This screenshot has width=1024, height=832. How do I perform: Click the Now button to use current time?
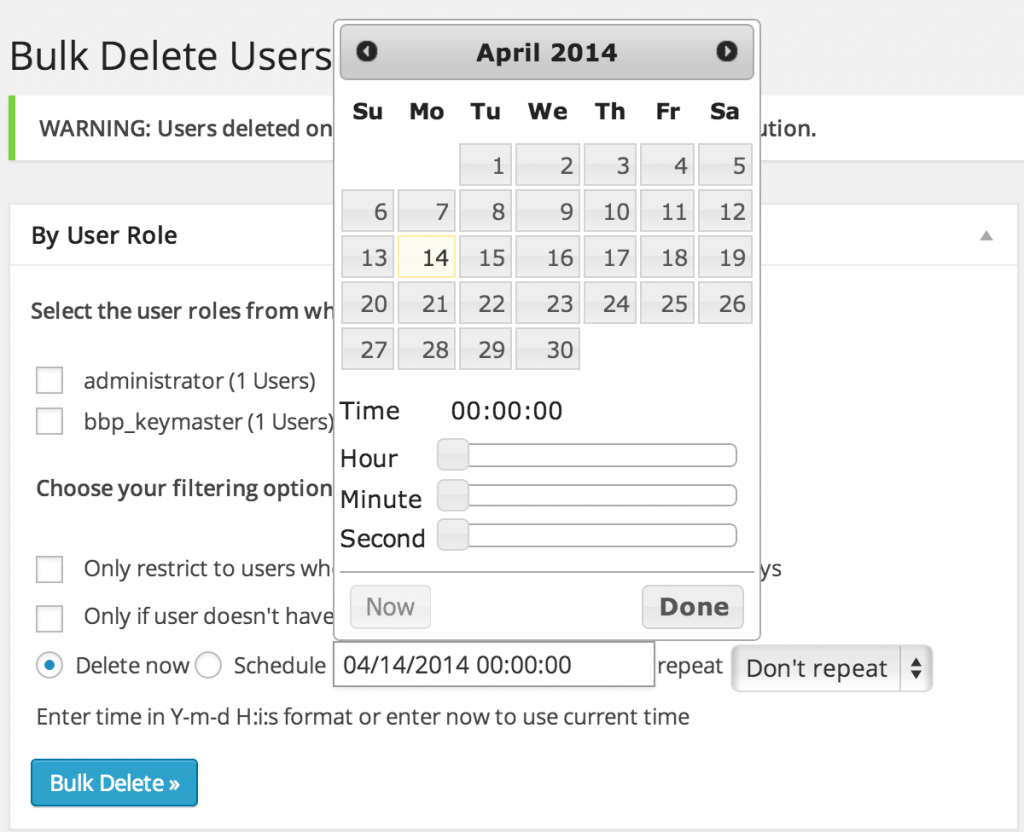tap(389, 606)
